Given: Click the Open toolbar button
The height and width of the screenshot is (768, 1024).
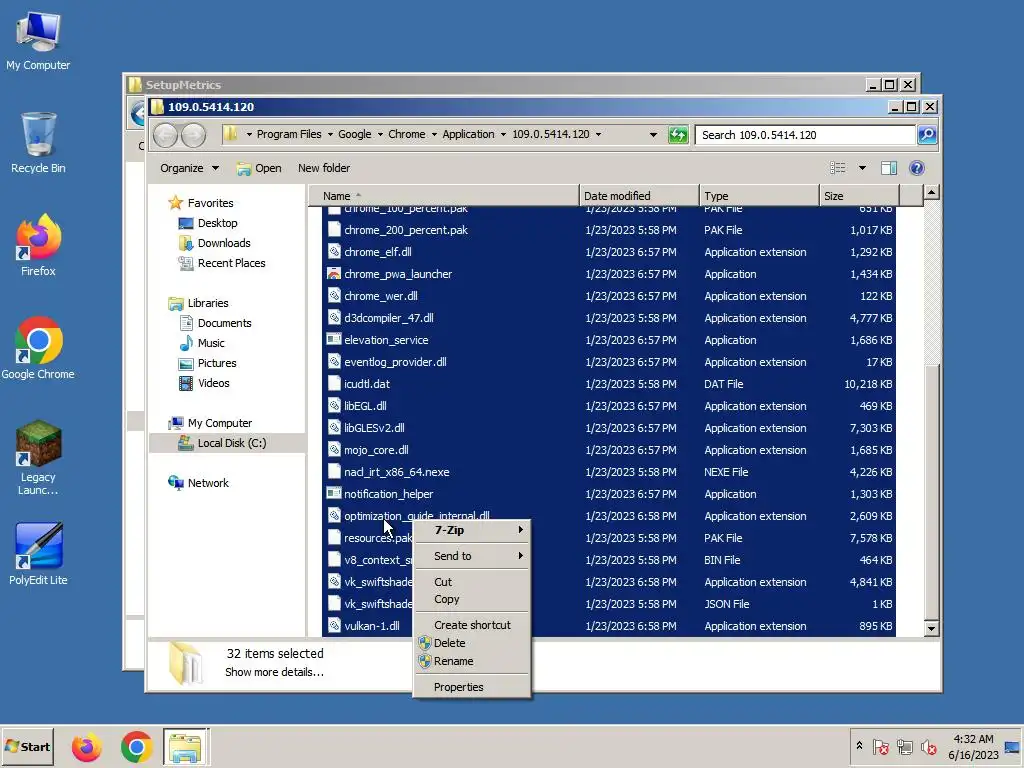Looking at the screenshot, I should coord(259,168).
